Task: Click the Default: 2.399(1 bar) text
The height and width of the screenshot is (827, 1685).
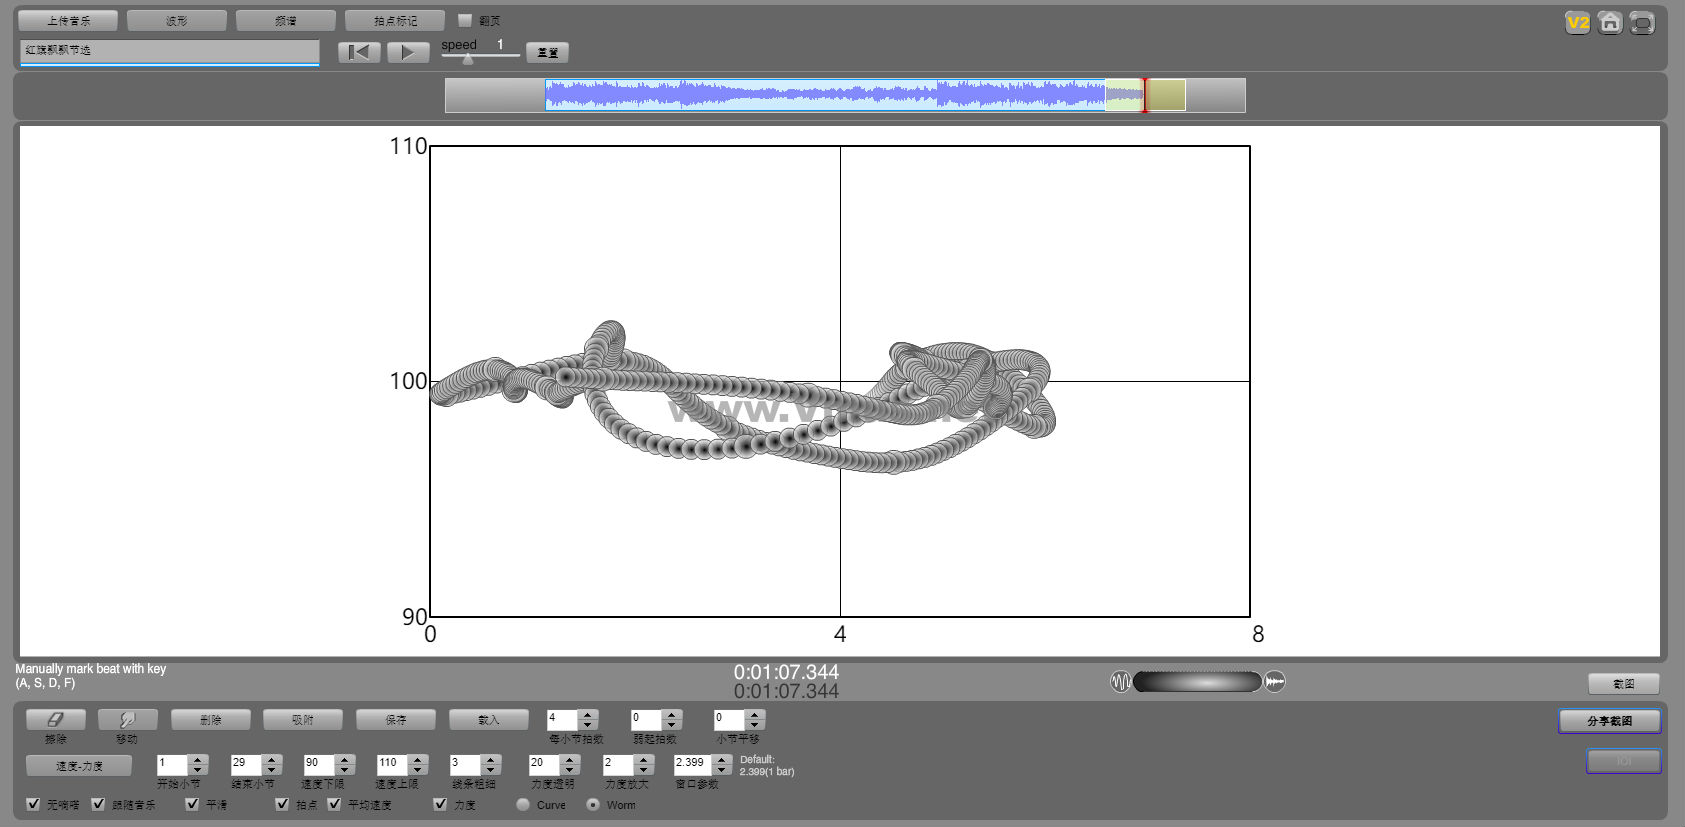Action: (767, 765)
